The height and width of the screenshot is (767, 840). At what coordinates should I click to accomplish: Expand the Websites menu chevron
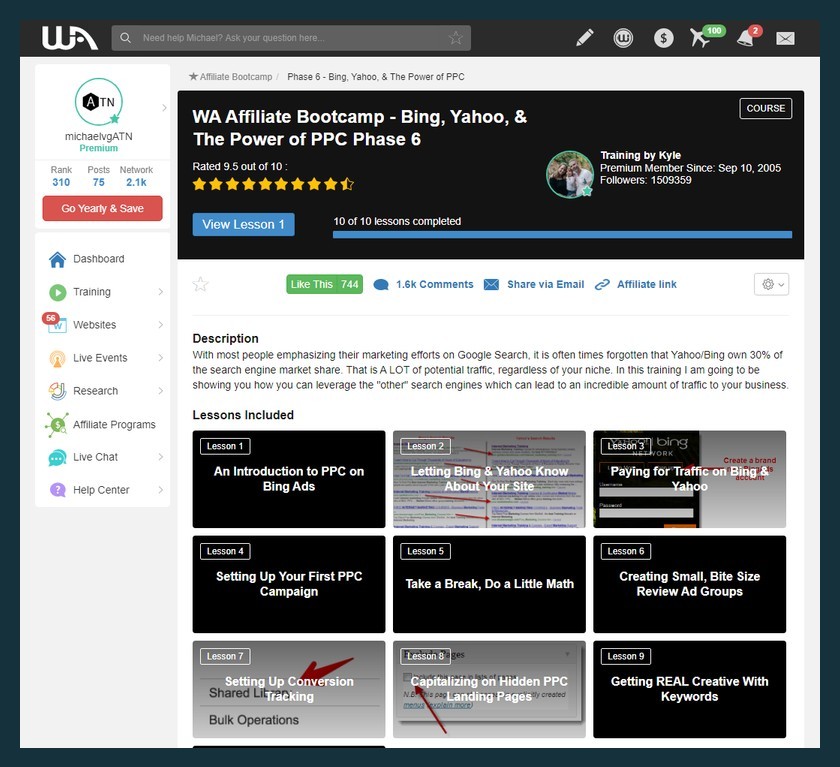point(160,325)
